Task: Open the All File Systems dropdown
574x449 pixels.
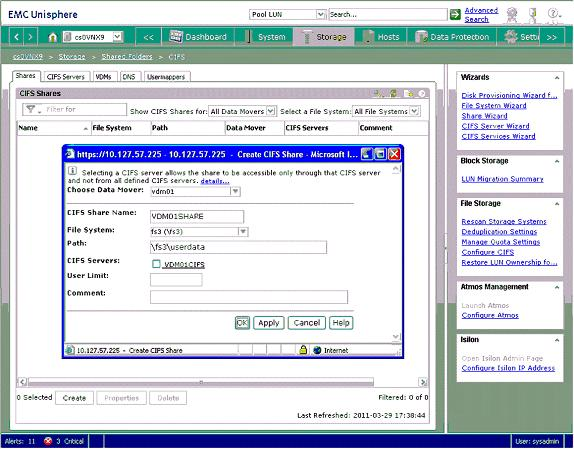Action: pyautogui.click(x=414, y=111)
